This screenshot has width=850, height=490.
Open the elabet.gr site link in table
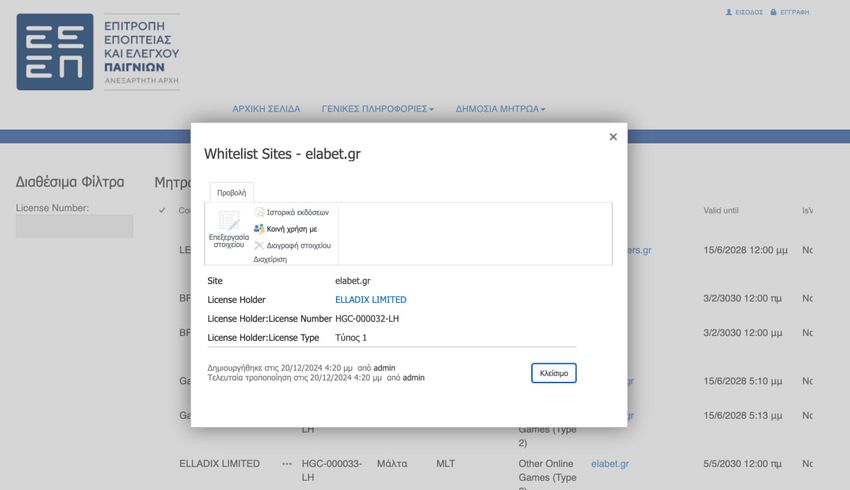[610, 463]
